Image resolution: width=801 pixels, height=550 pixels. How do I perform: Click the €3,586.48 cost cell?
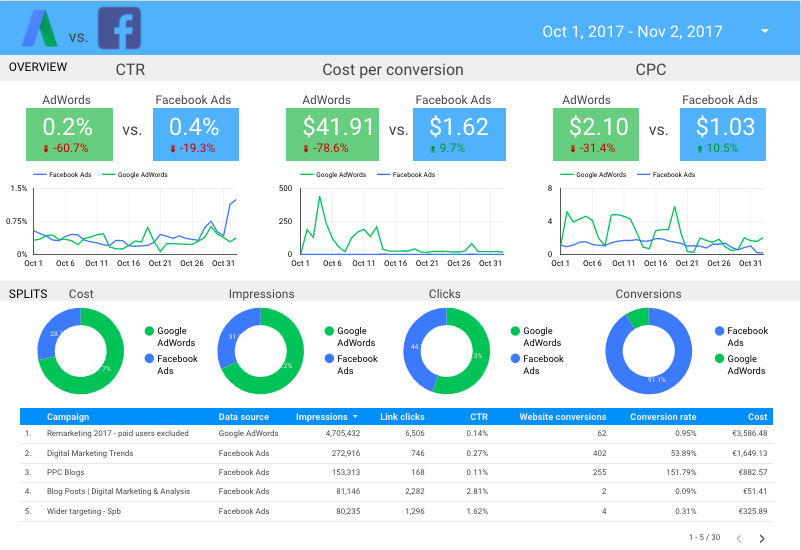(x=750, y=434)
